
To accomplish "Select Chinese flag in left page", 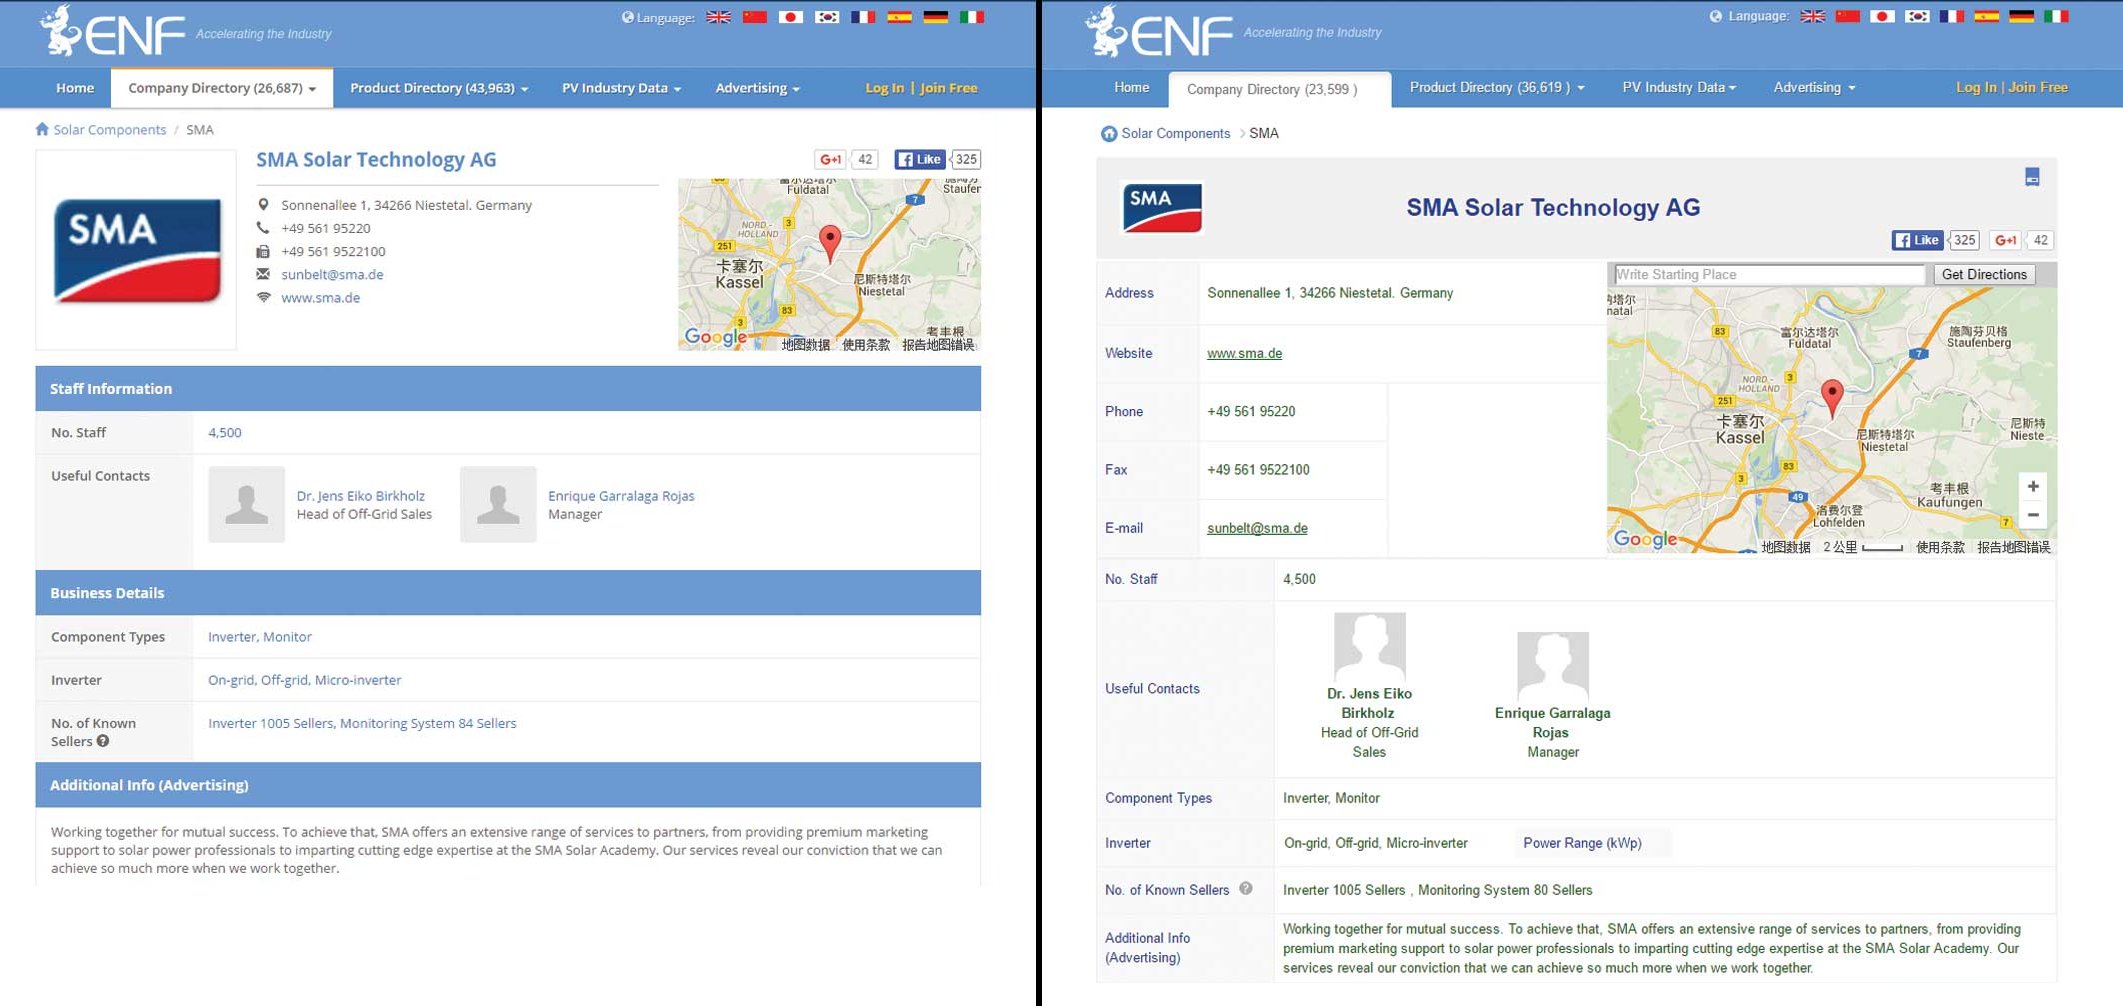I will coord(755,17).
